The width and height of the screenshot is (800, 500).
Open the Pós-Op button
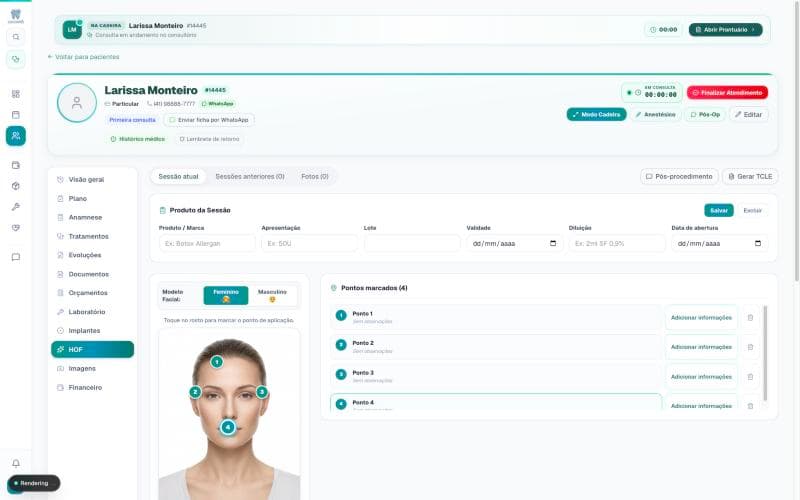[705, 114]
